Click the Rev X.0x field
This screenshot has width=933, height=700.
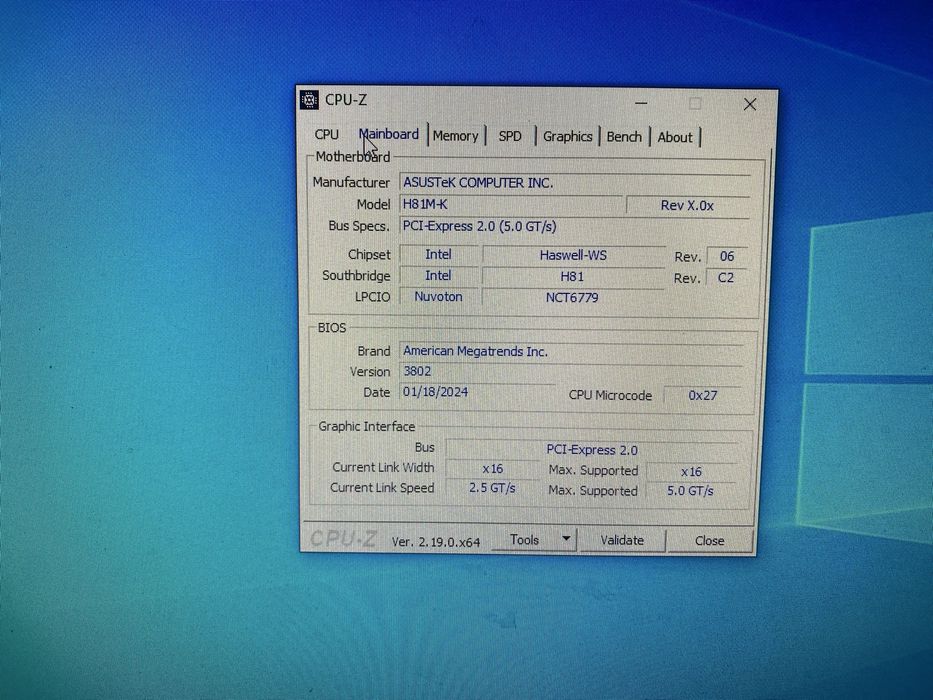687,205
